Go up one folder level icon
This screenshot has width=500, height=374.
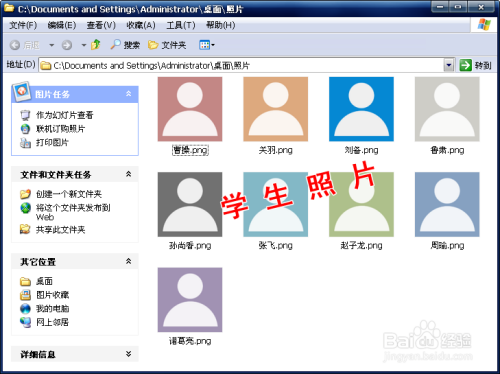click(x=96, y=44)
